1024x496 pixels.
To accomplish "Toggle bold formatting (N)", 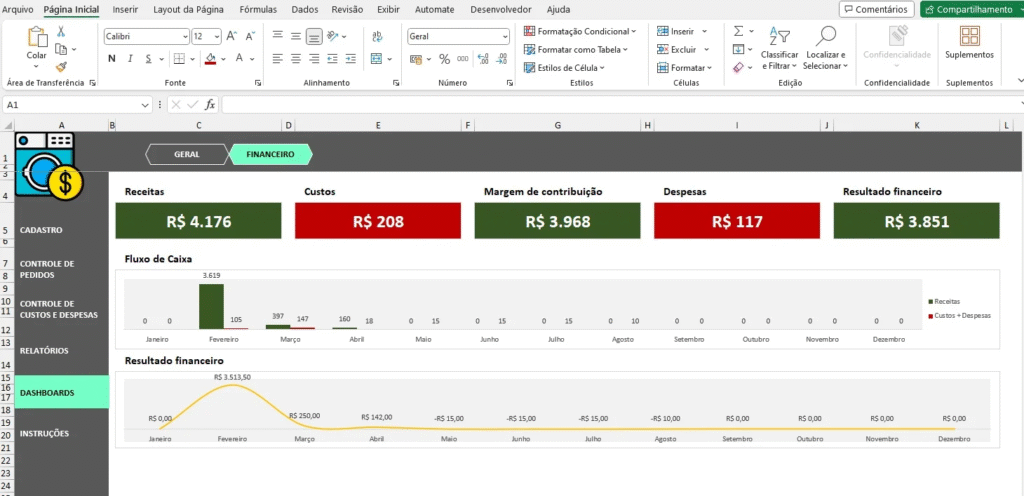I will coord(112,59).
